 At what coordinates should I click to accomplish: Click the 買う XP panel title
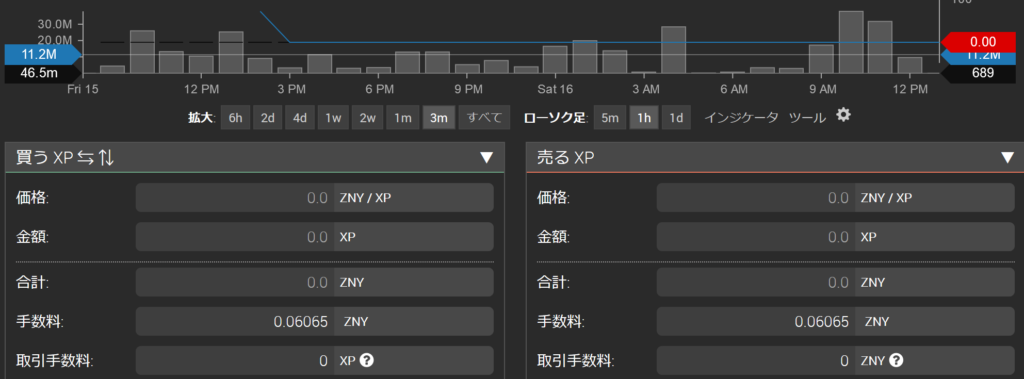tap(44, 157)
